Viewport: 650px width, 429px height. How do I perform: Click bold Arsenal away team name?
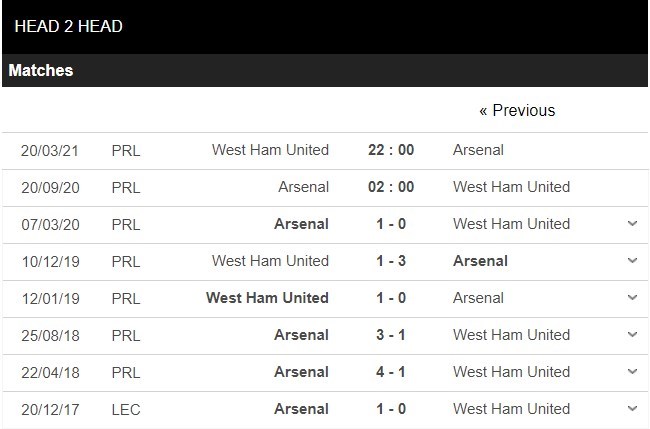pos(480,261)
